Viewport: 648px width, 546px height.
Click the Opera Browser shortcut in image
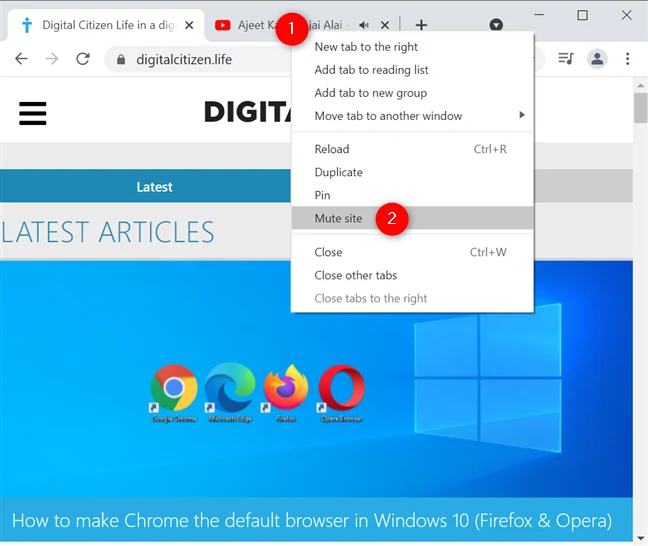341,392
